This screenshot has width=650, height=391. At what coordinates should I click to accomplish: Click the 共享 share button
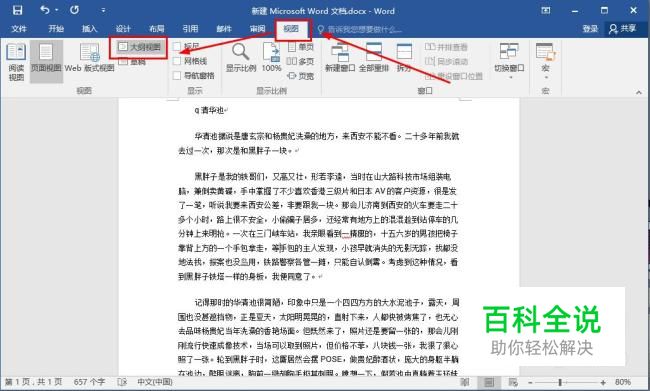click(x=623, y=29)
